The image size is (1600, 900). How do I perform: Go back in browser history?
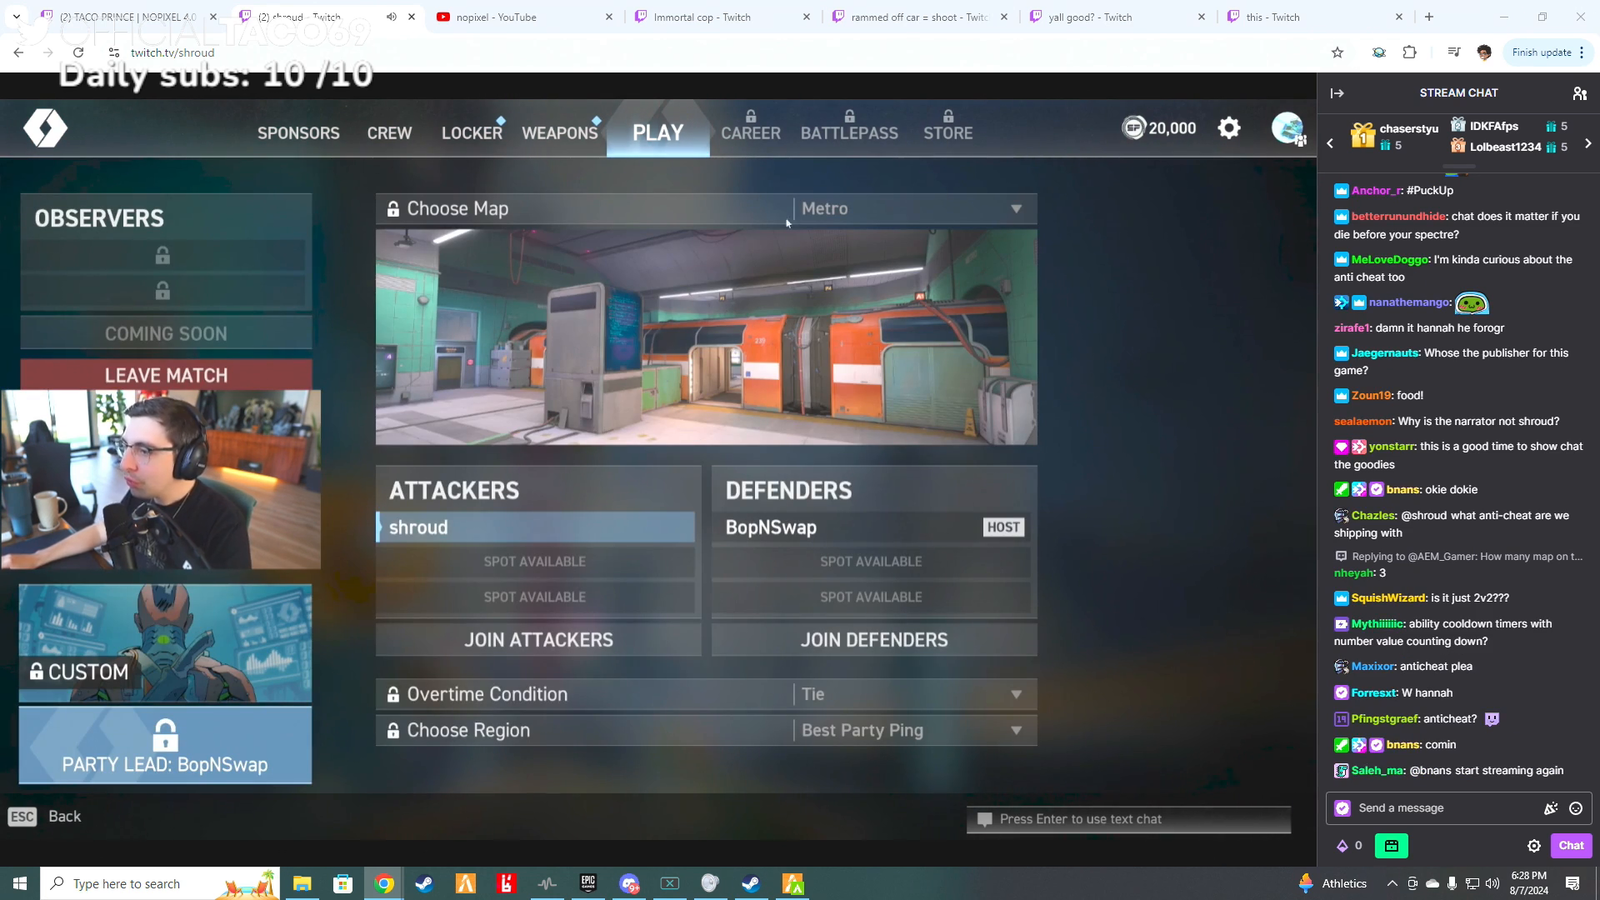18,52
